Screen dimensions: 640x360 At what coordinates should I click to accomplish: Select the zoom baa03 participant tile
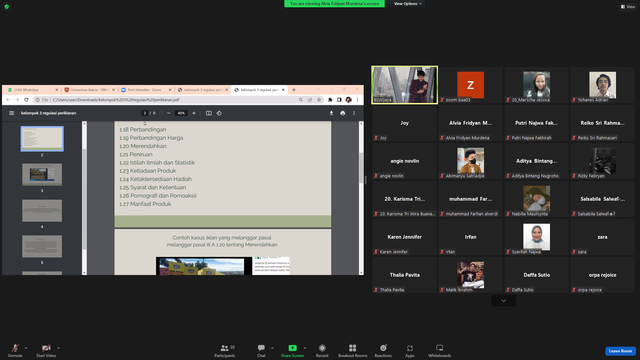[x=471, y=85]
